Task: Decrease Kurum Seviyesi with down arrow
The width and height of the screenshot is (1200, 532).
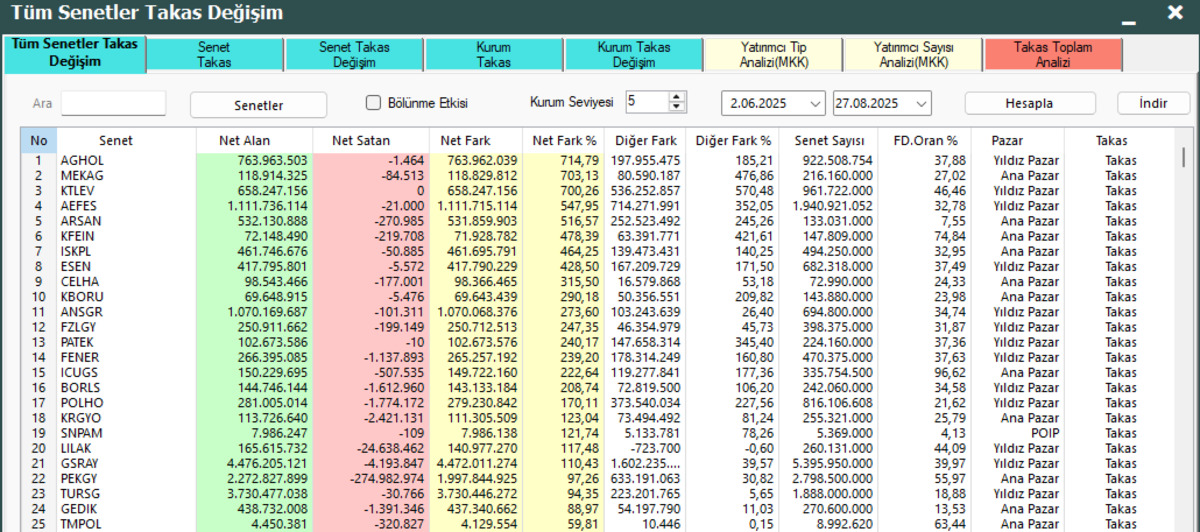Action: point(677,107)
